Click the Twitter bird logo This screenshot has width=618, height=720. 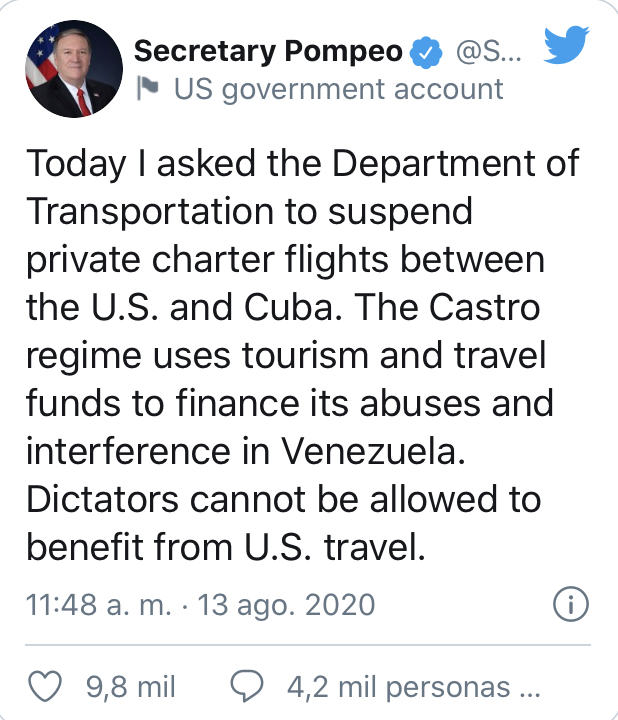(x=567, y=45)
